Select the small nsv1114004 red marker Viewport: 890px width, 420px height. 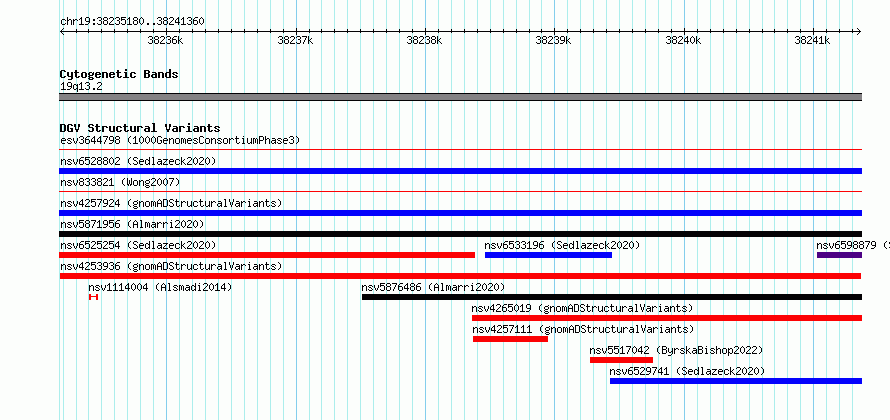[x=94, y=297]
